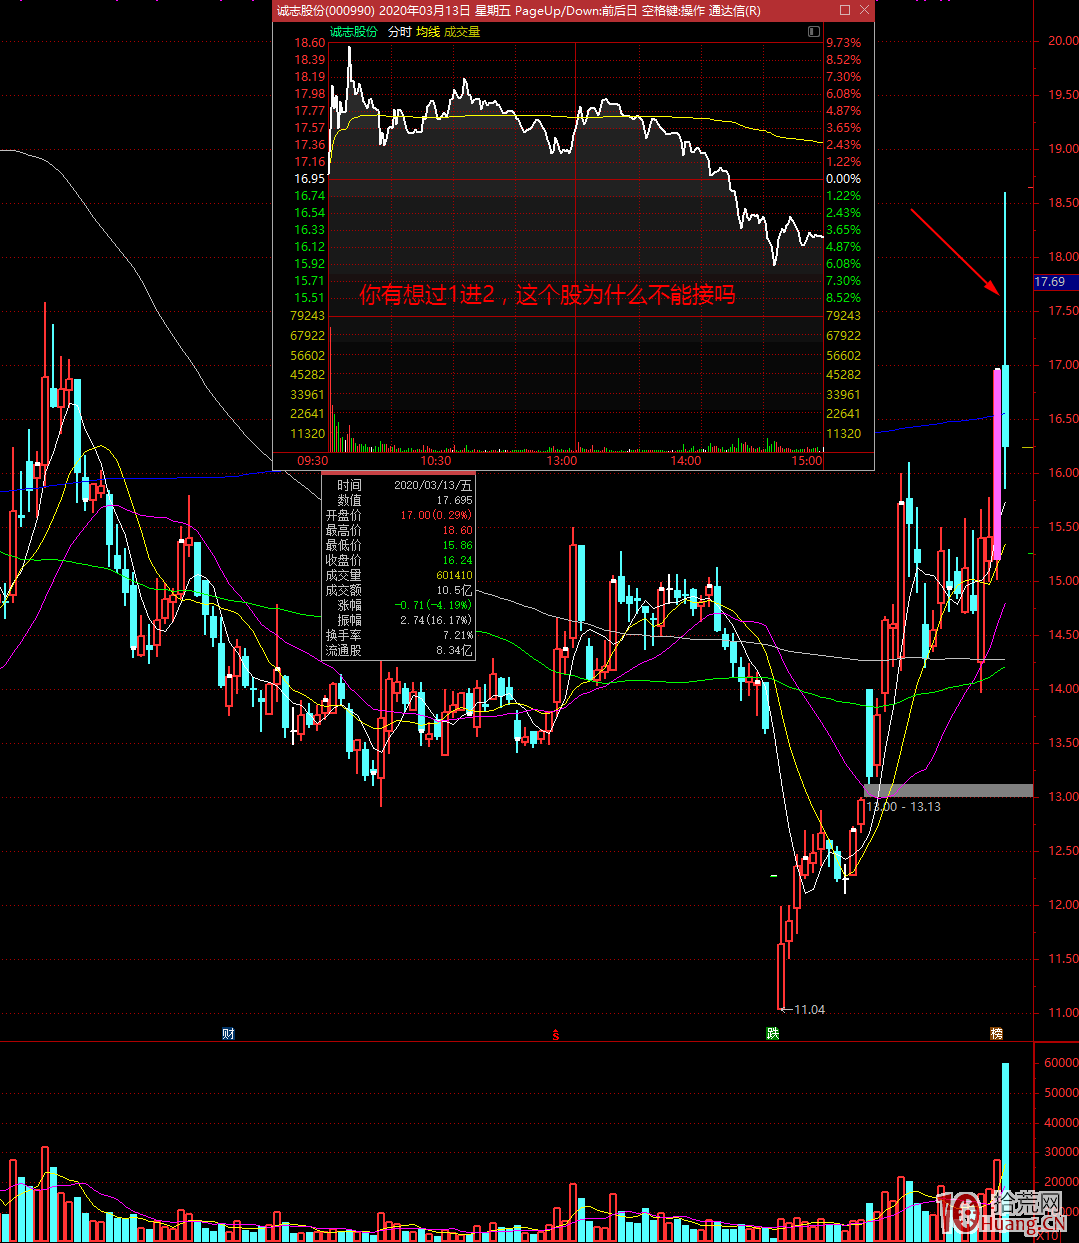Click the 09:30 label on intraday time axis
The height and width of the screenshot is (1243, 1079).
pos(313,461)
